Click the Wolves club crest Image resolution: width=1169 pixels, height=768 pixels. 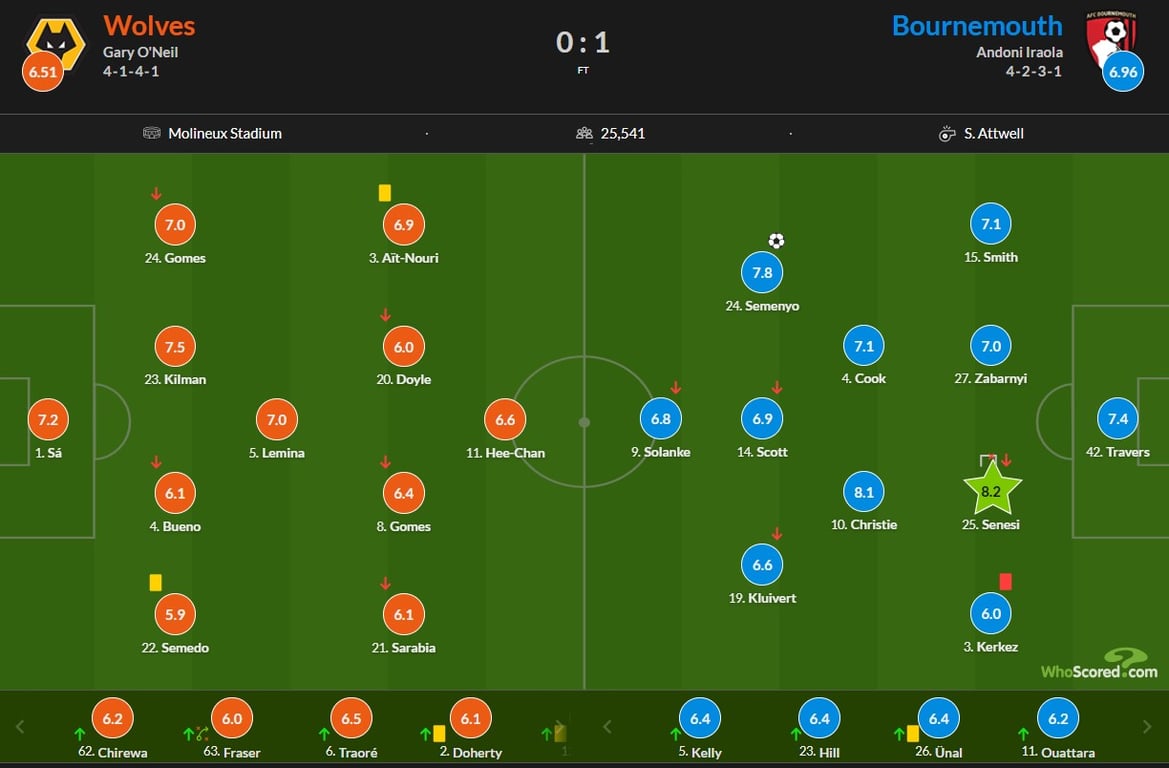[58, 42]
